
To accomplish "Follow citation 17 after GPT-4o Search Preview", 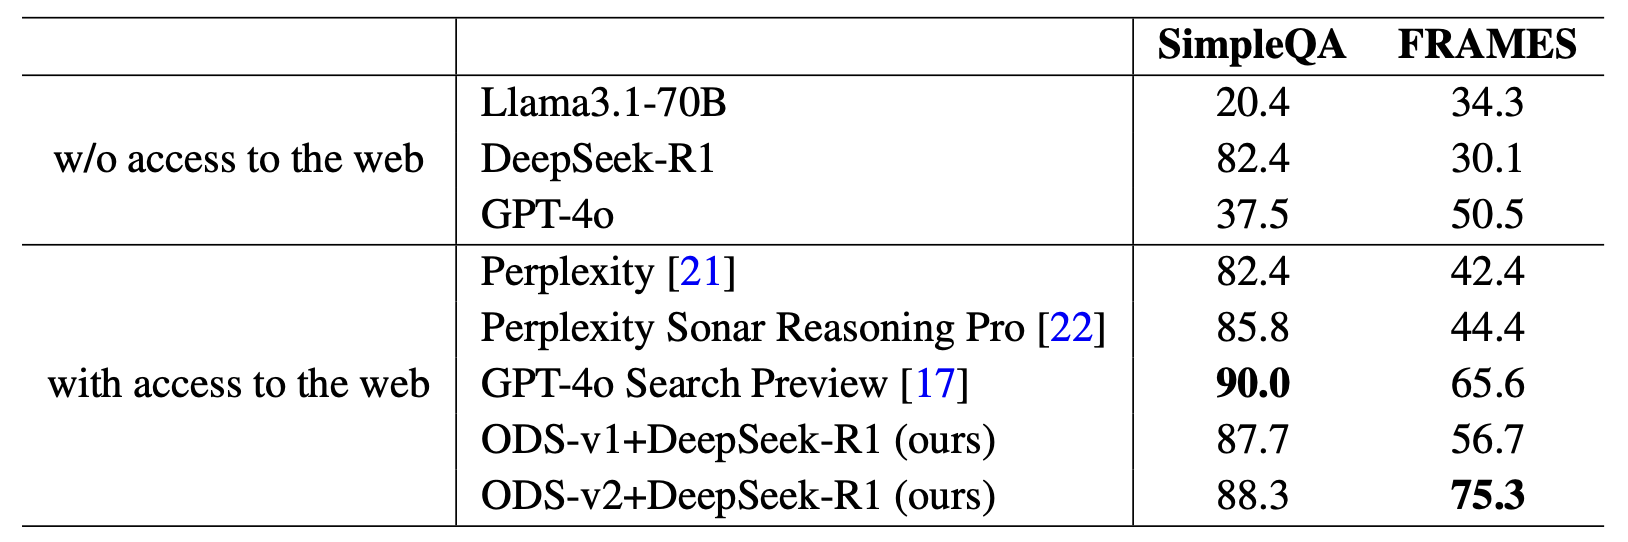I will (x=935, y=384).
